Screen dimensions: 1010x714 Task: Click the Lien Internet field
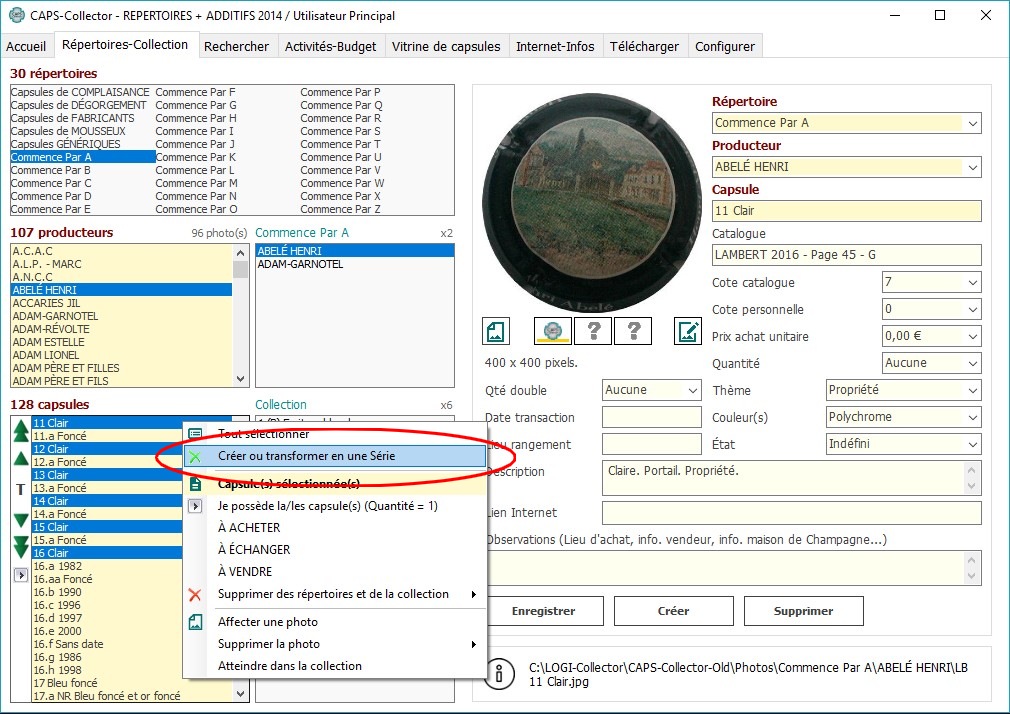coord(792,513)
